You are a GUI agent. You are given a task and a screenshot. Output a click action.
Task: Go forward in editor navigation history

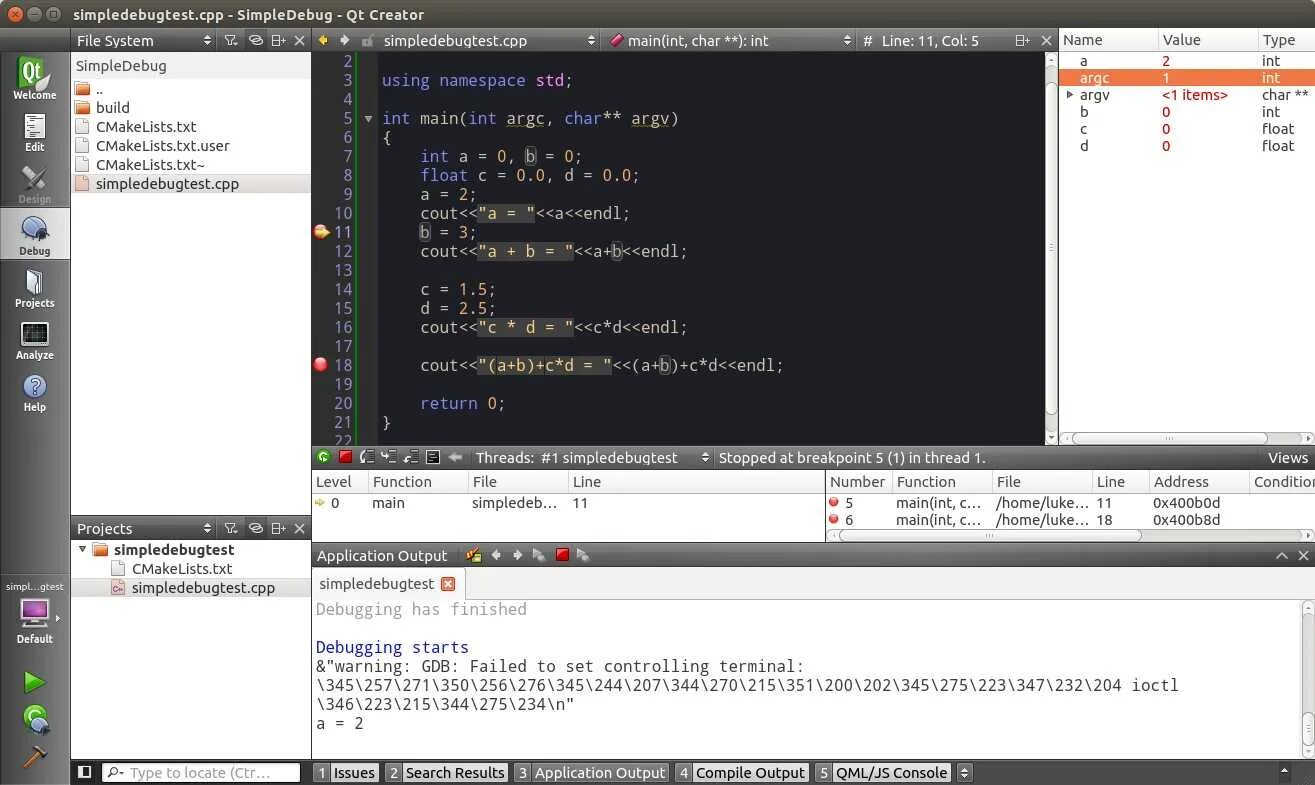[344, 40]
